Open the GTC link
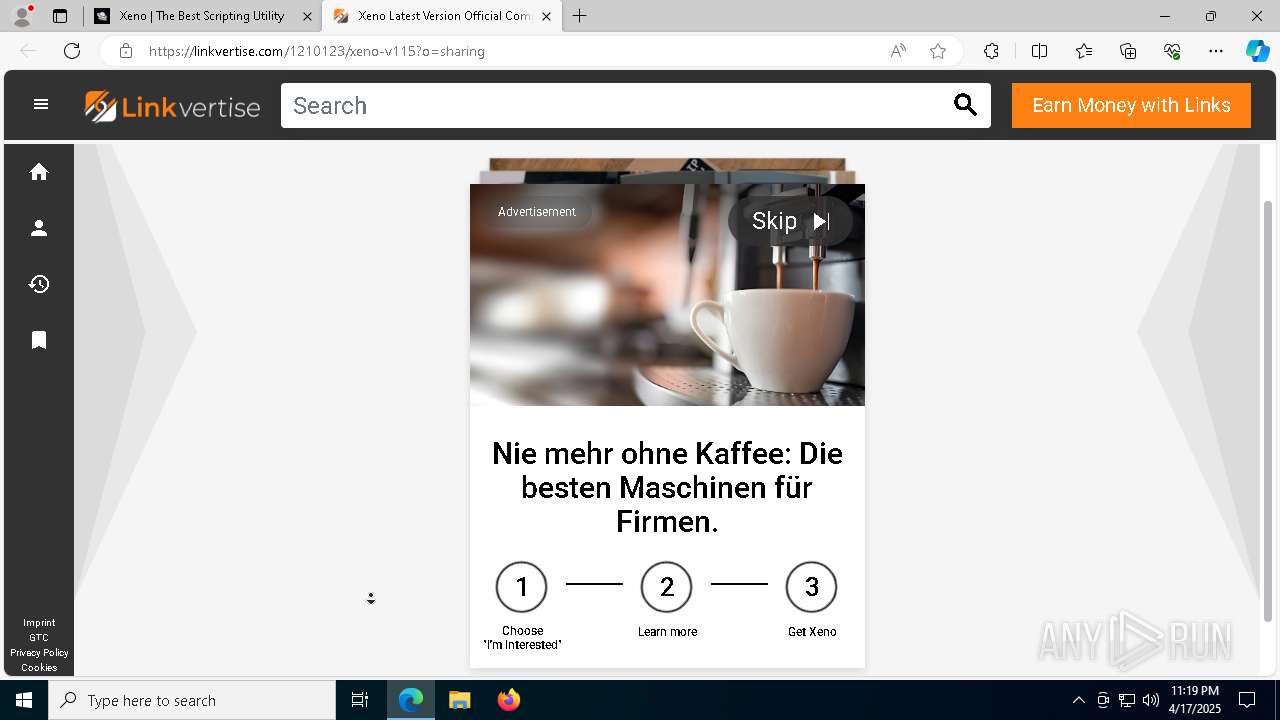Screen dimensions: 1280x720 [39, 638]
